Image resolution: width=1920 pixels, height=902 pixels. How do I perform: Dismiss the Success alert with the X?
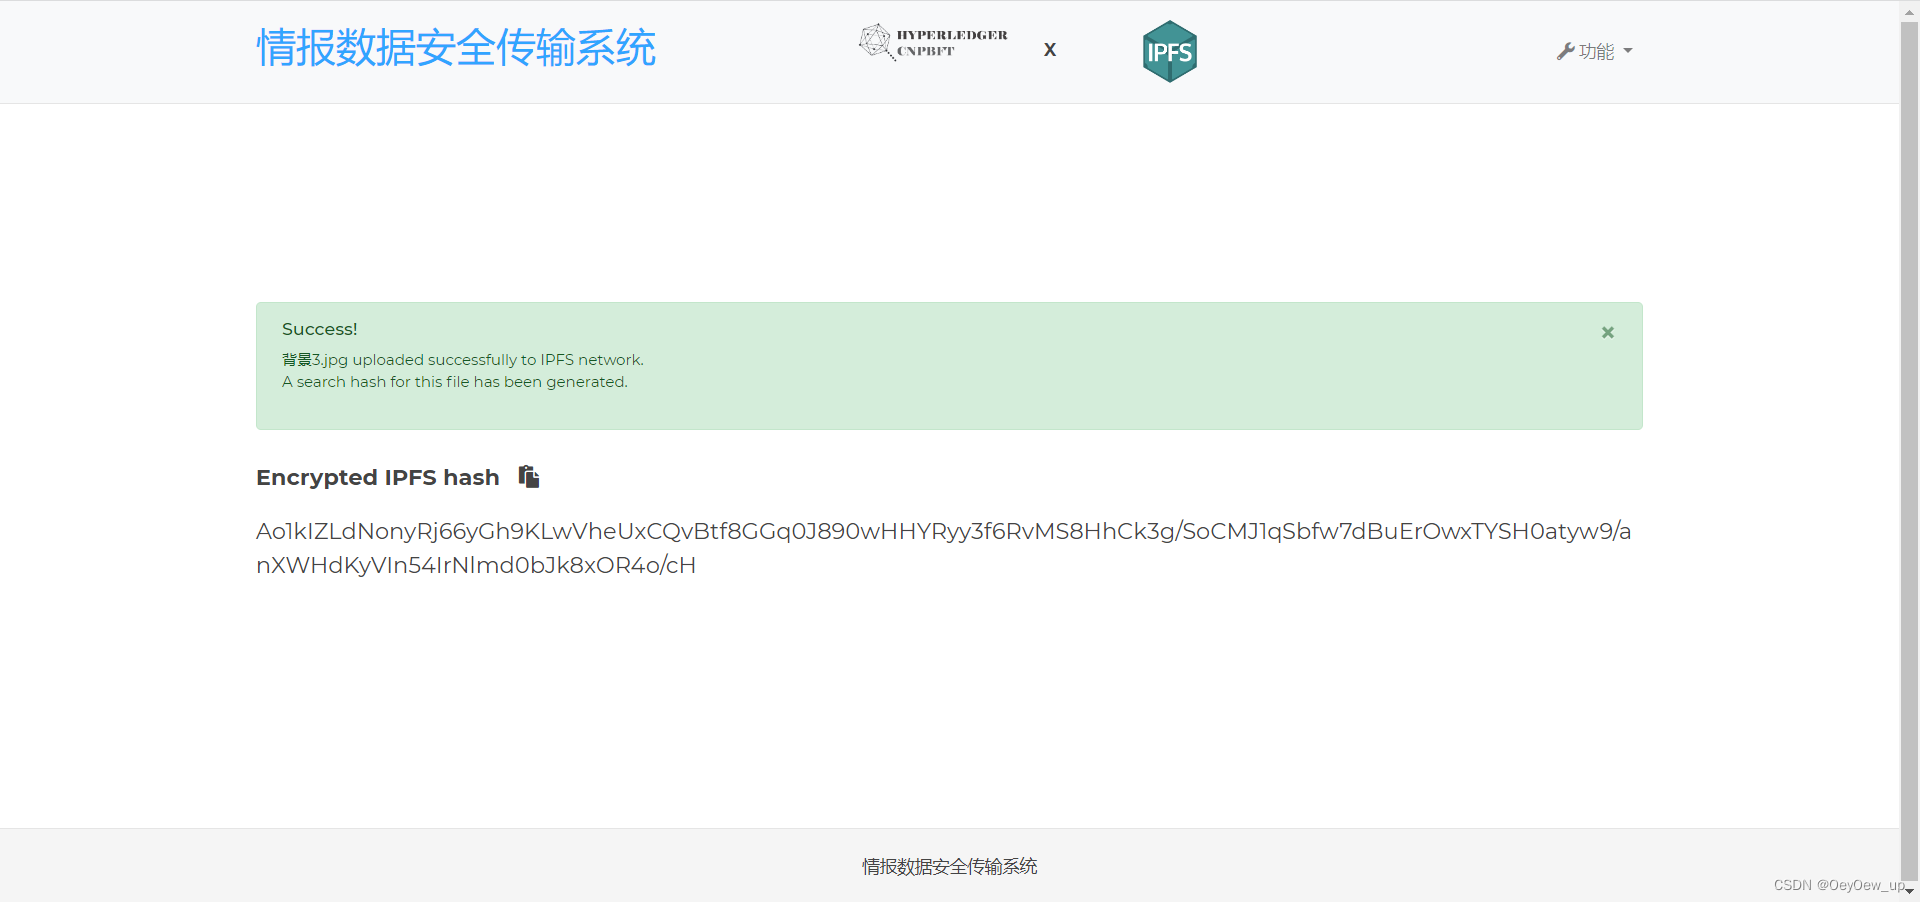pyautogui.click(x=1608, y=332)
